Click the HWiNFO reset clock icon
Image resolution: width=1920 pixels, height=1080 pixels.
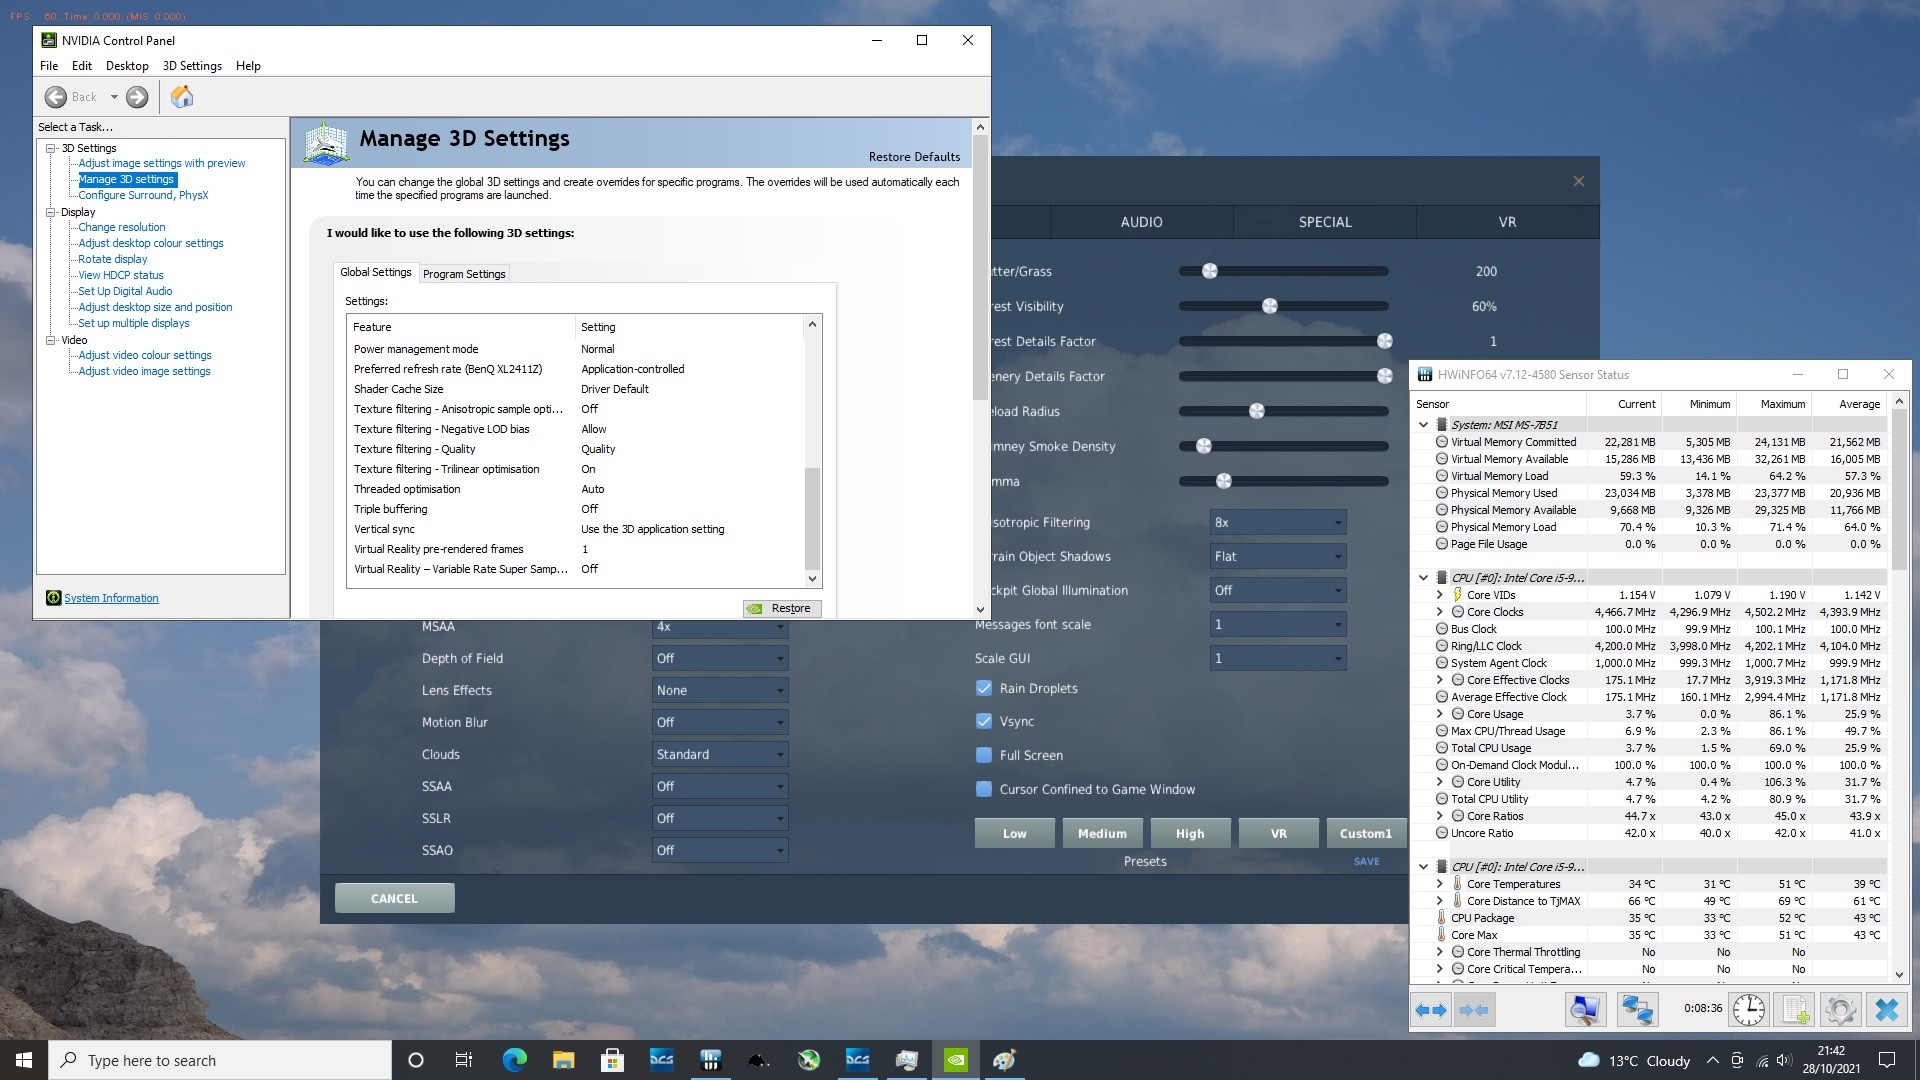coord(1748,1009)
